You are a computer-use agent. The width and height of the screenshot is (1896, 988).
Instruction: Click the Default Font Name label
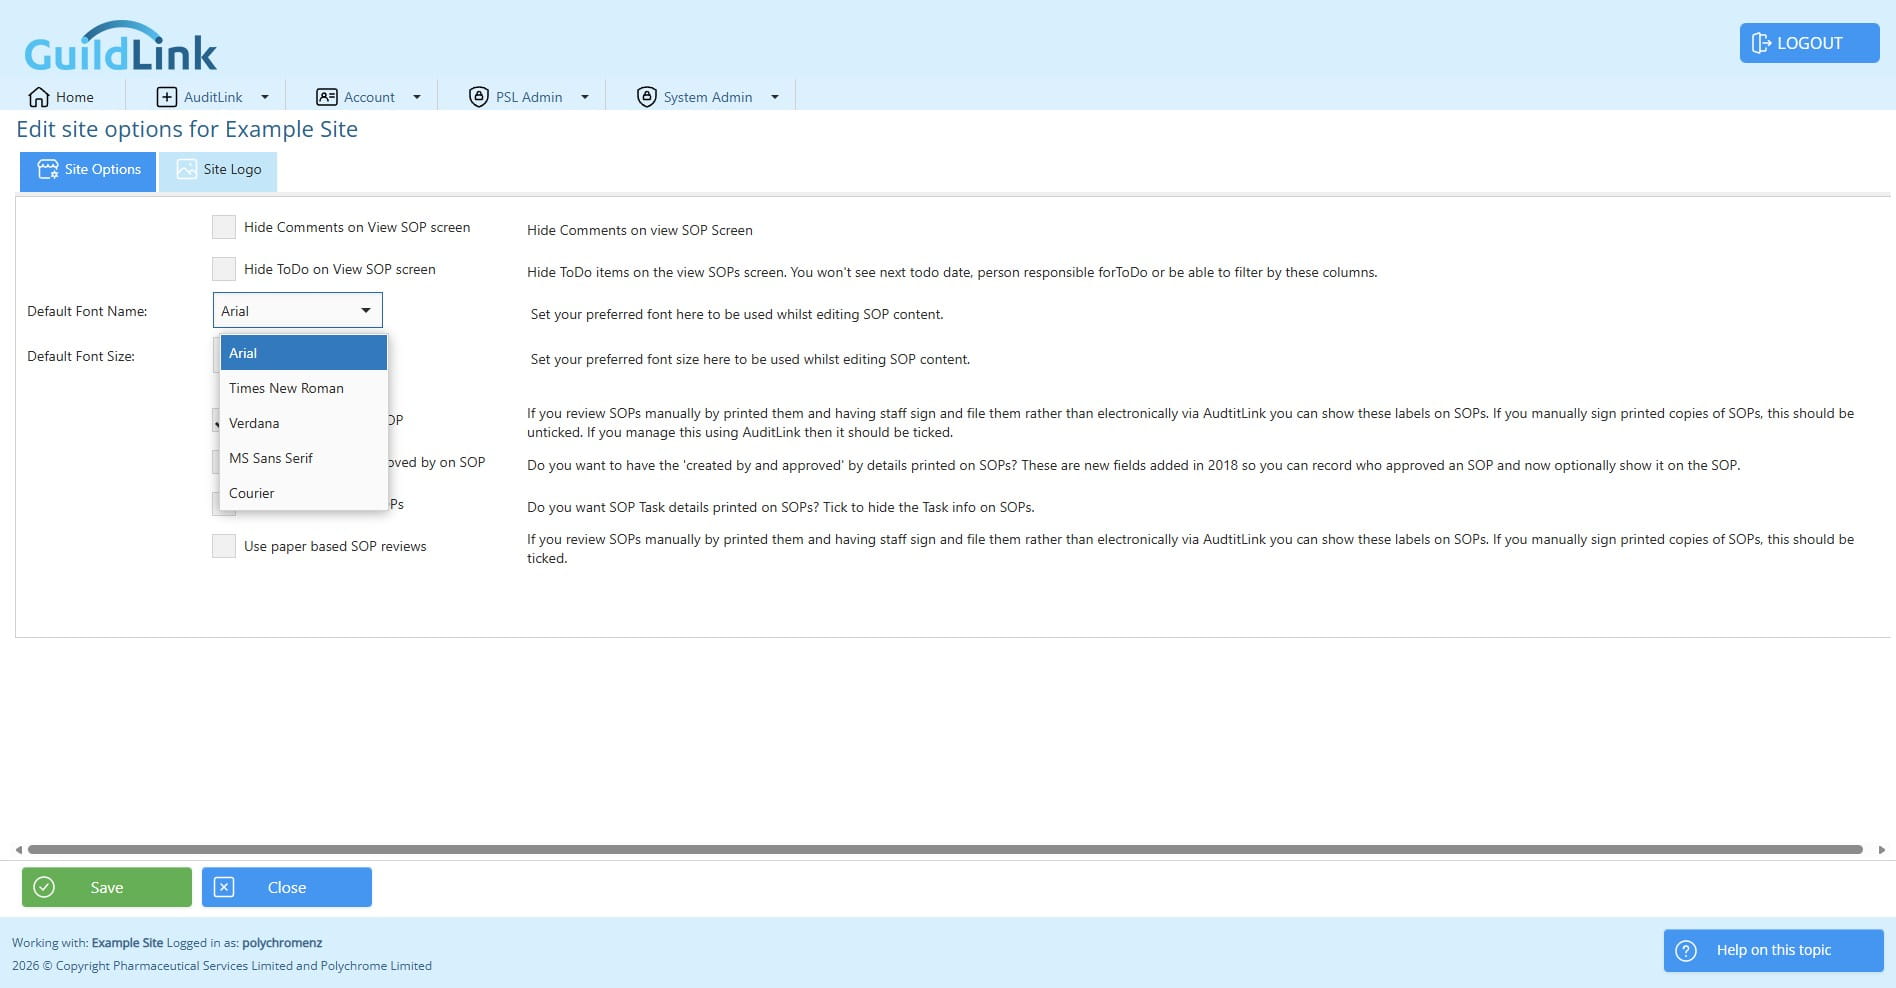pyautogui.click(x=87, y=311)
